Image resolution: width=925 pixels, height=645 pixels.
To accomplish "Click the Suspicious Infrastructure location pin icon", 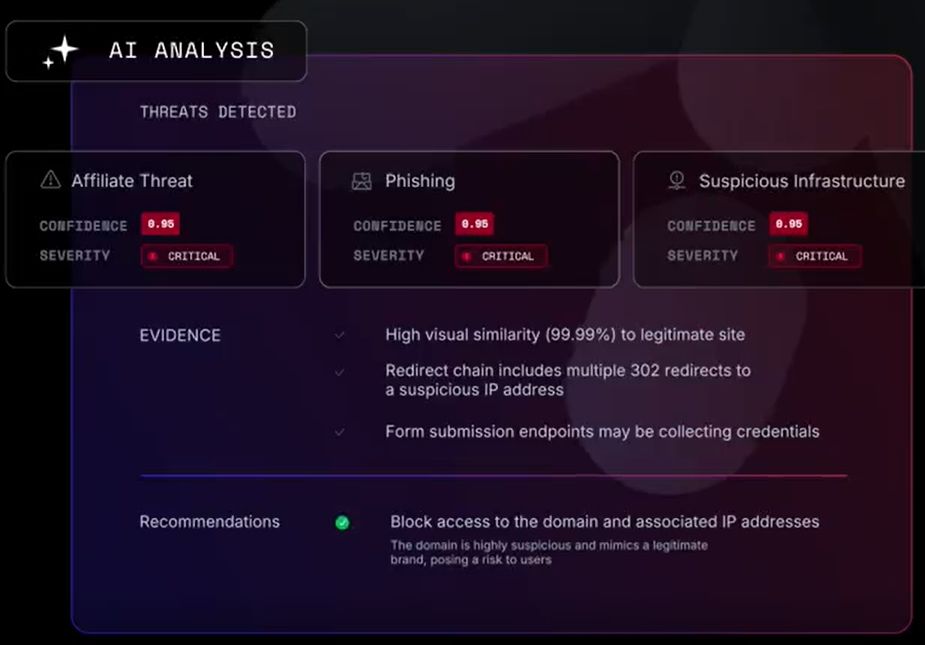I will click(x=677, y=180).
